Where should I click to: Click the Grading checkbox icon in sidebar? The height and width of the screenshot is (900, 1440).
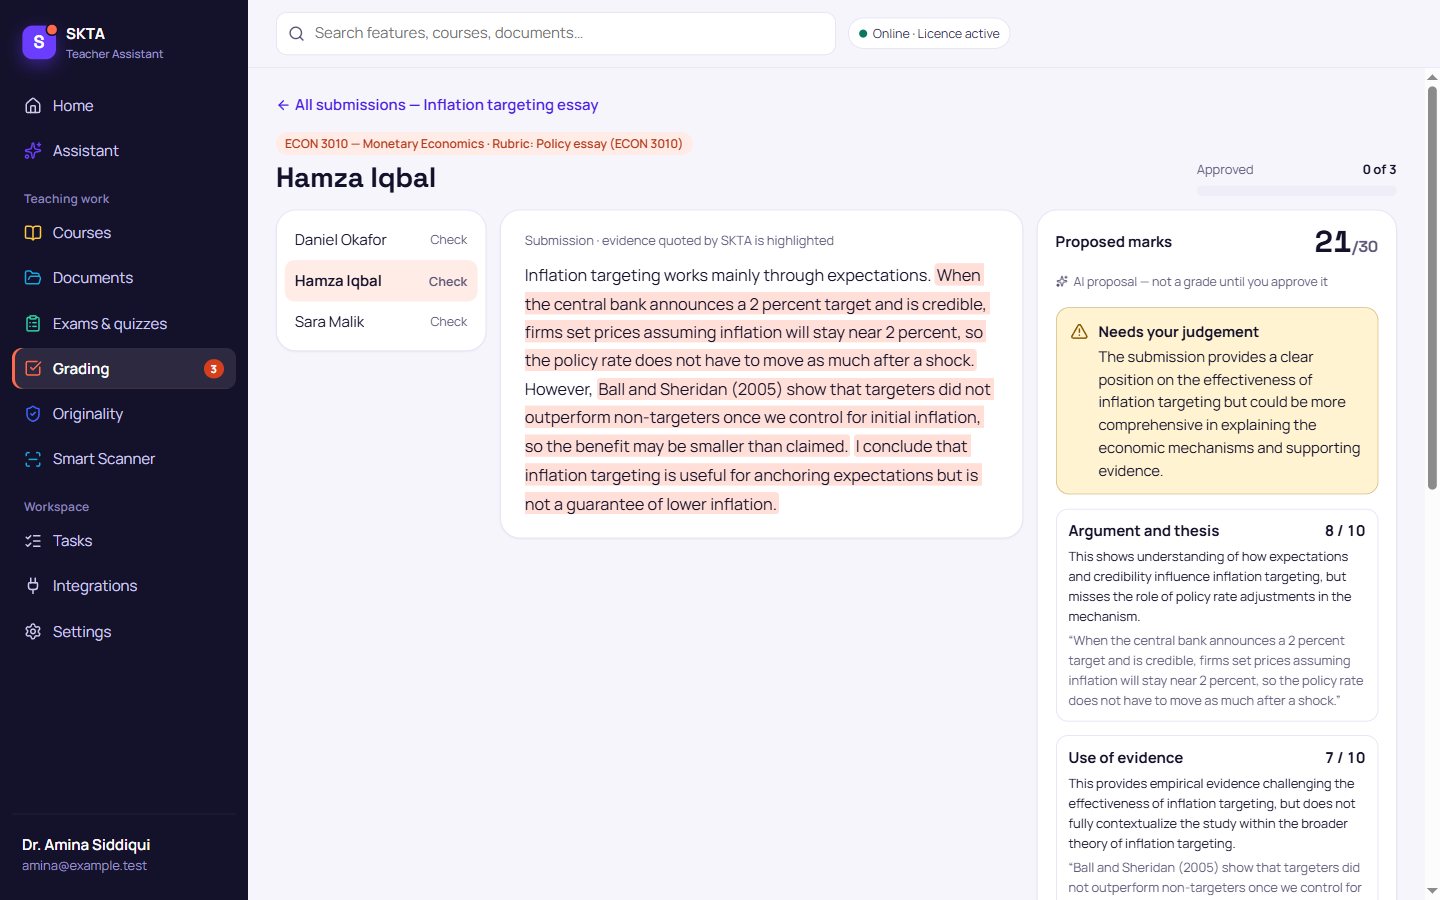33,369
